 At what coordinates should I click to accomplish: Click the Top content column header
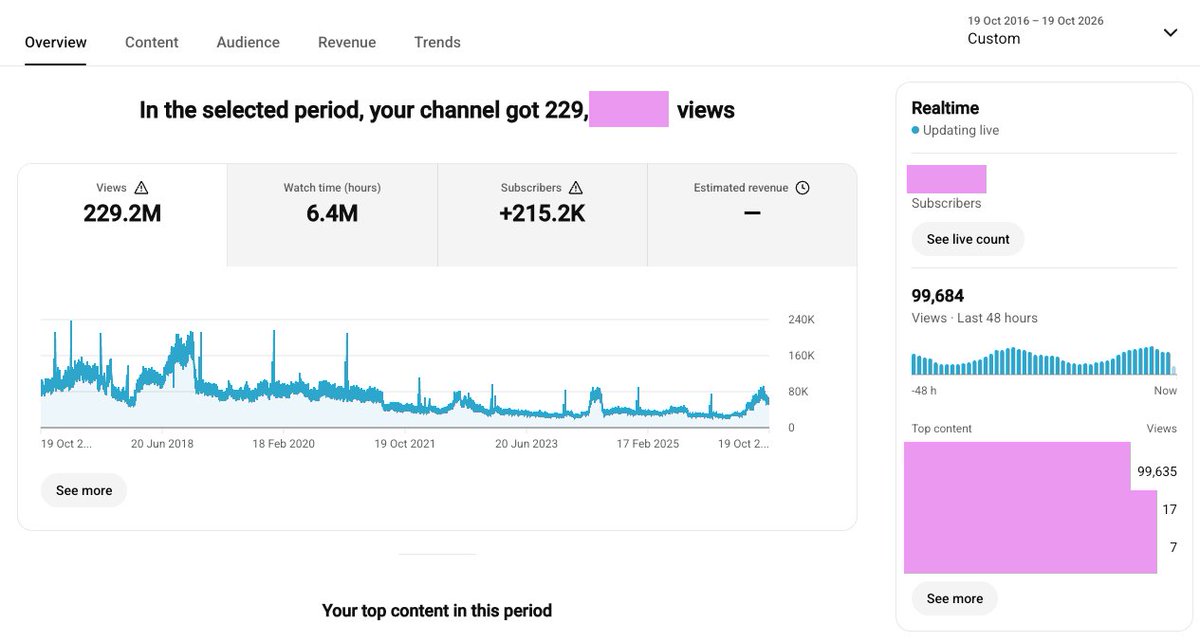coord(942,429)
